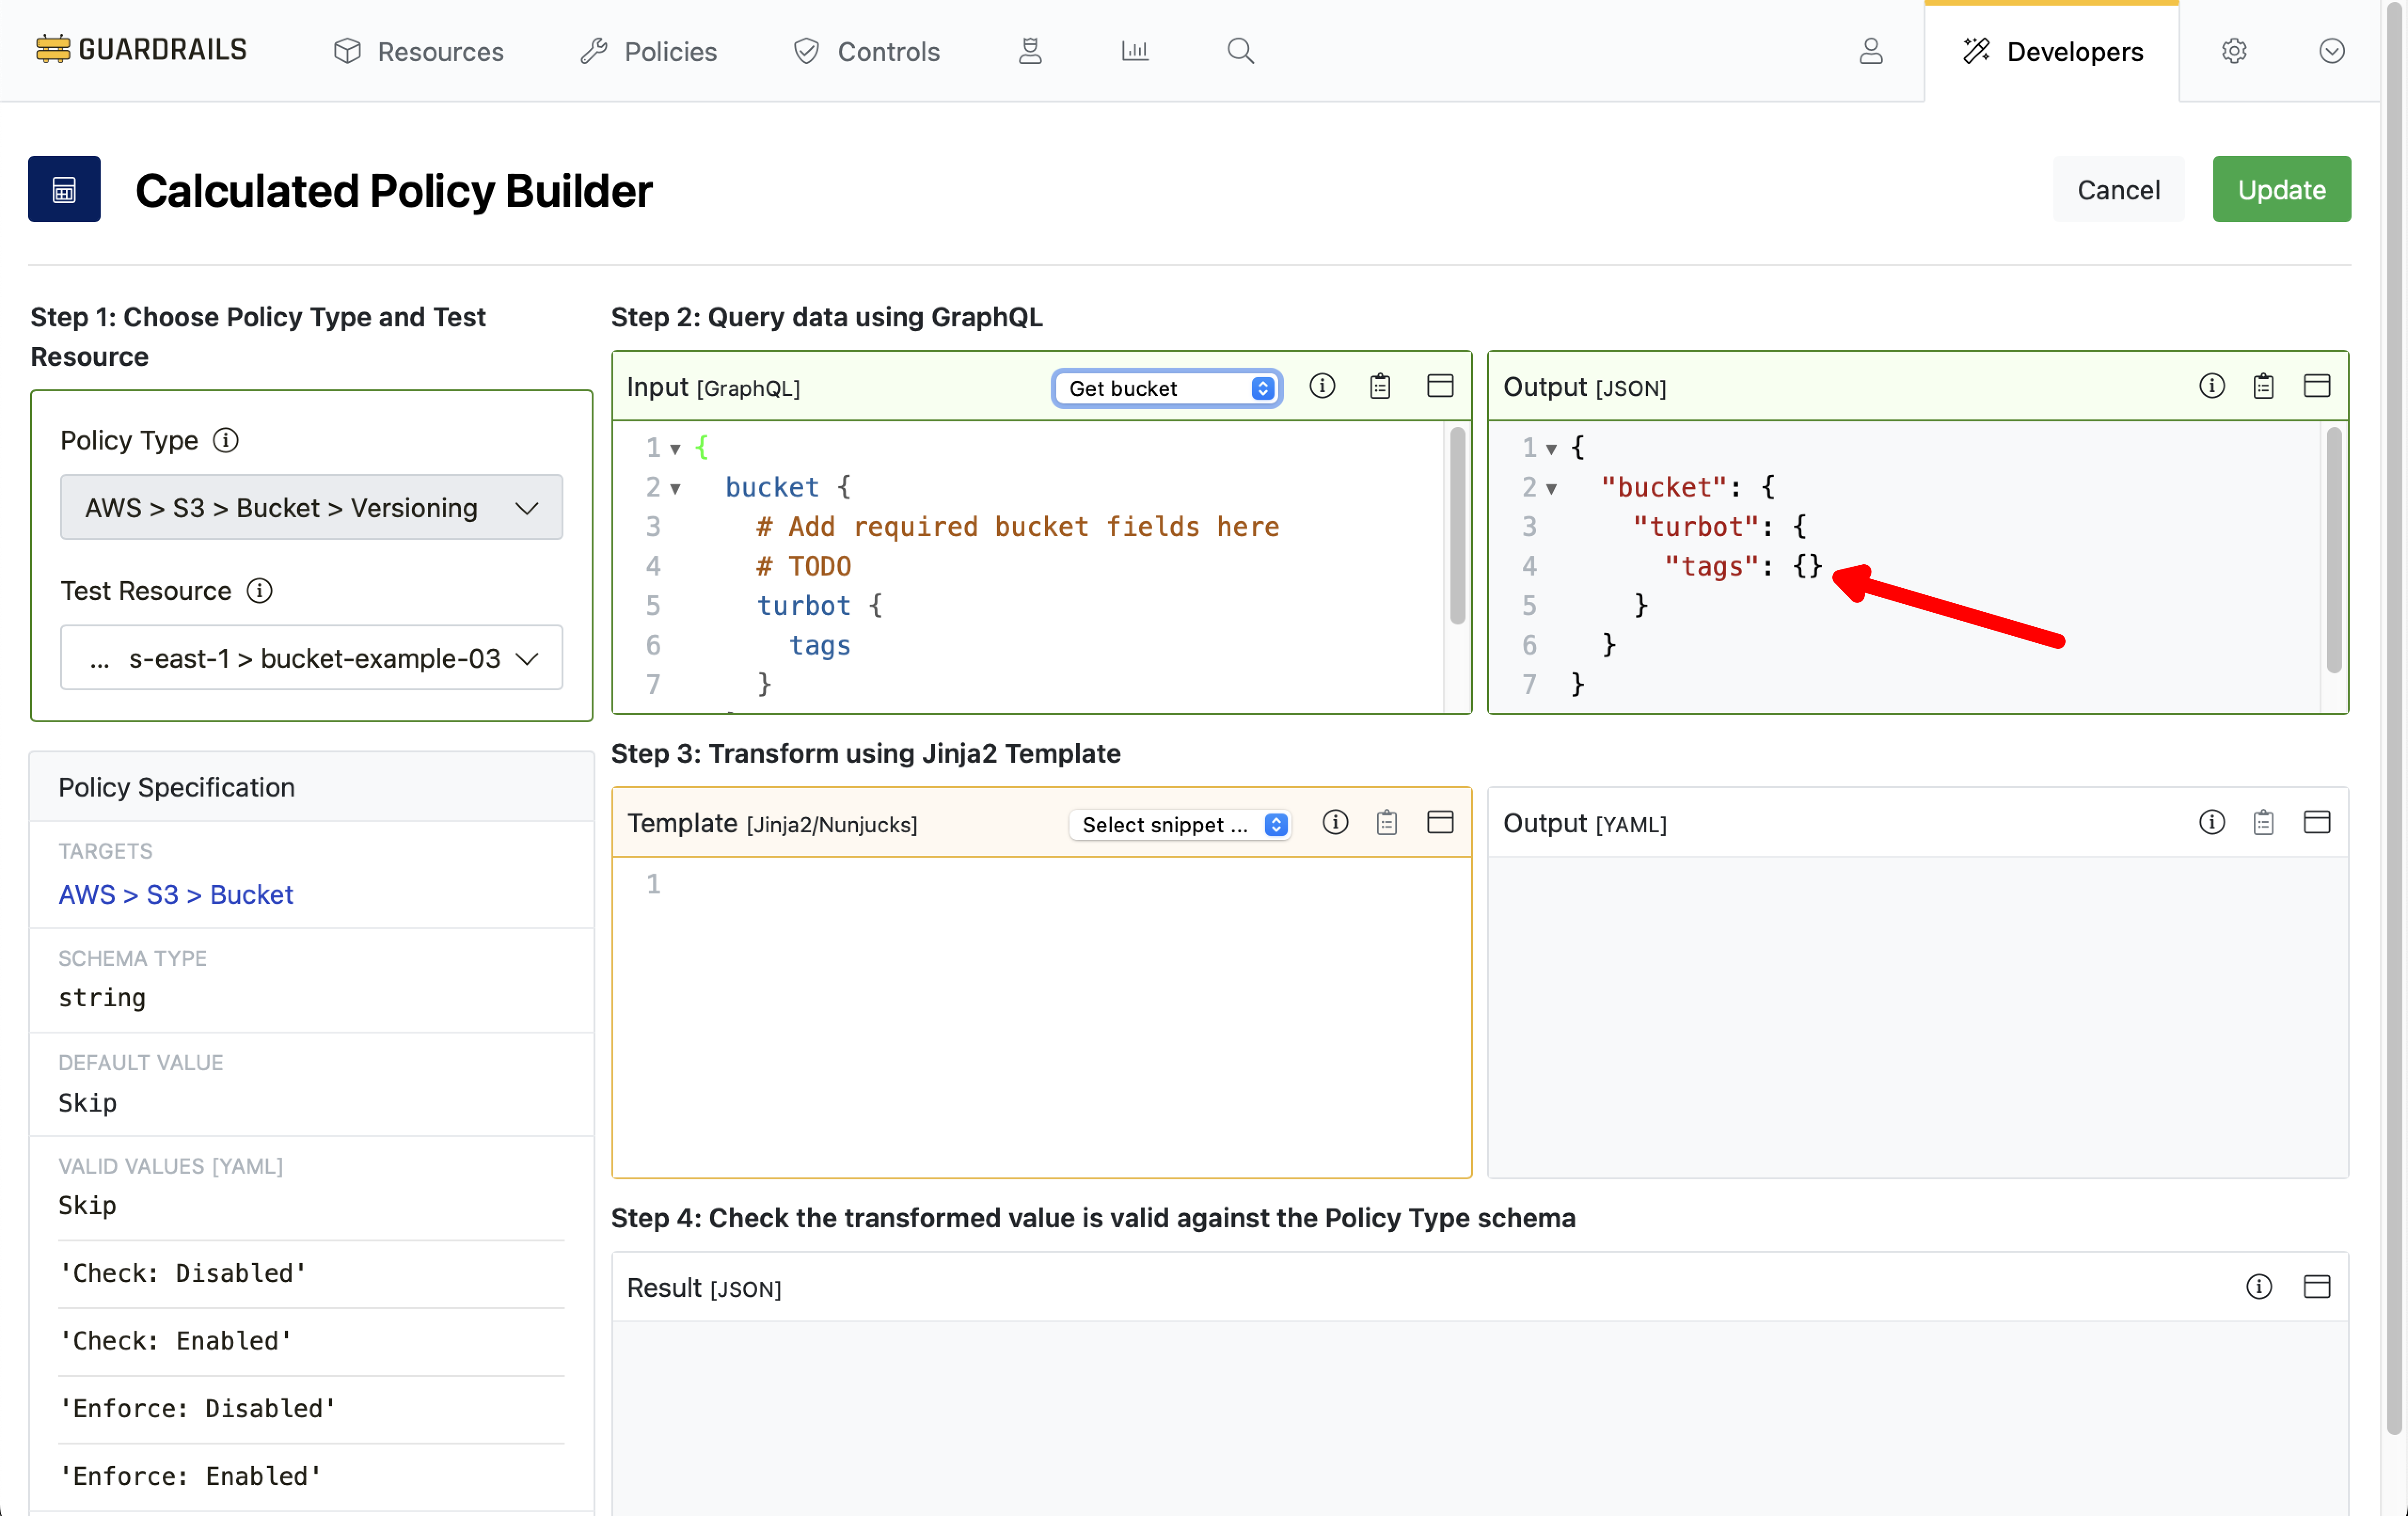This screenshot has height=1516, width=2408.
Task: Follow the AWS > S3 > Bucket link
Action: [x=176, y=894]
